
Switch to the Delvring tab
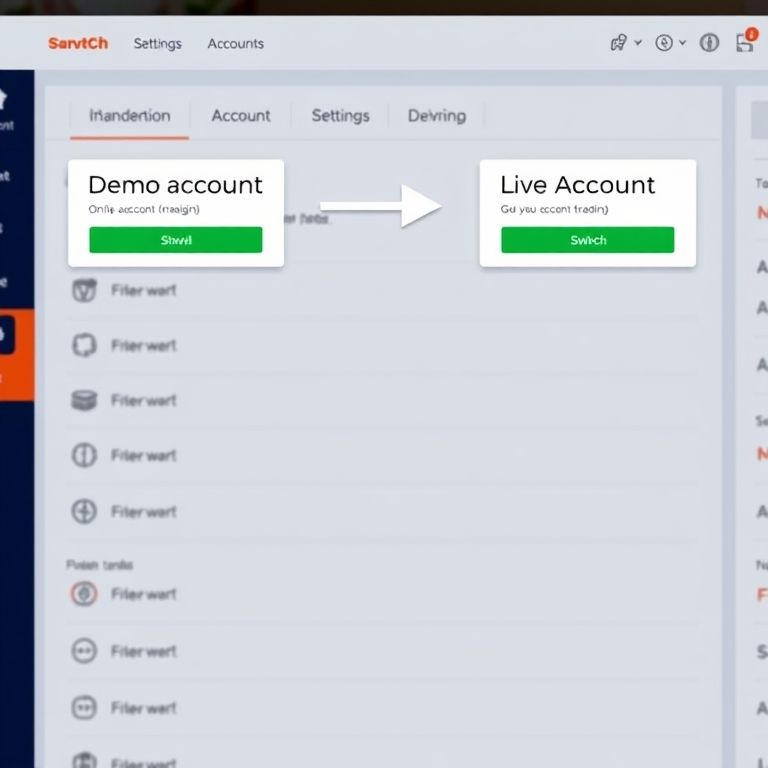[436, 116]
